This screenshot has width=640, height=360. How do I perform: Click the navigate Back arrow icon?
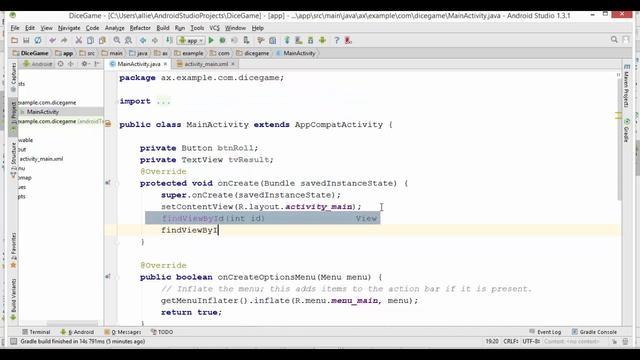click(x=143, y=40)
